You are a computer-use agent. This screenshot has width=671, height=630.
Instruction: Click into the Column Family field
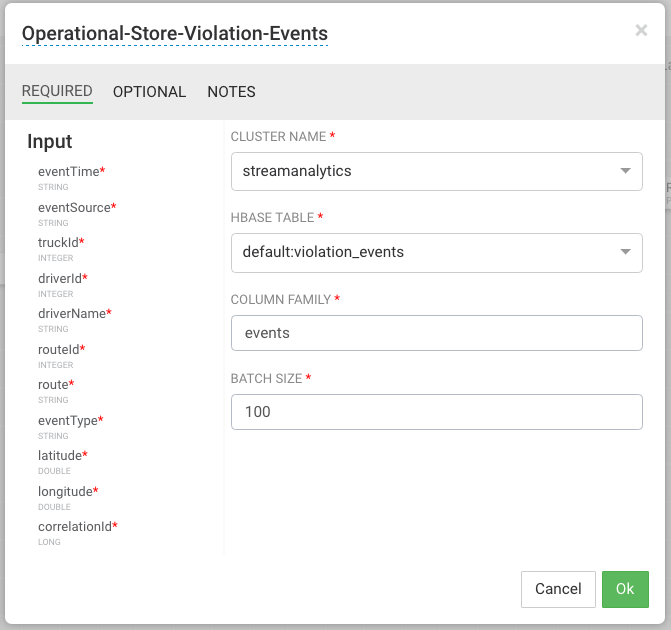click(x=436, y=333)
